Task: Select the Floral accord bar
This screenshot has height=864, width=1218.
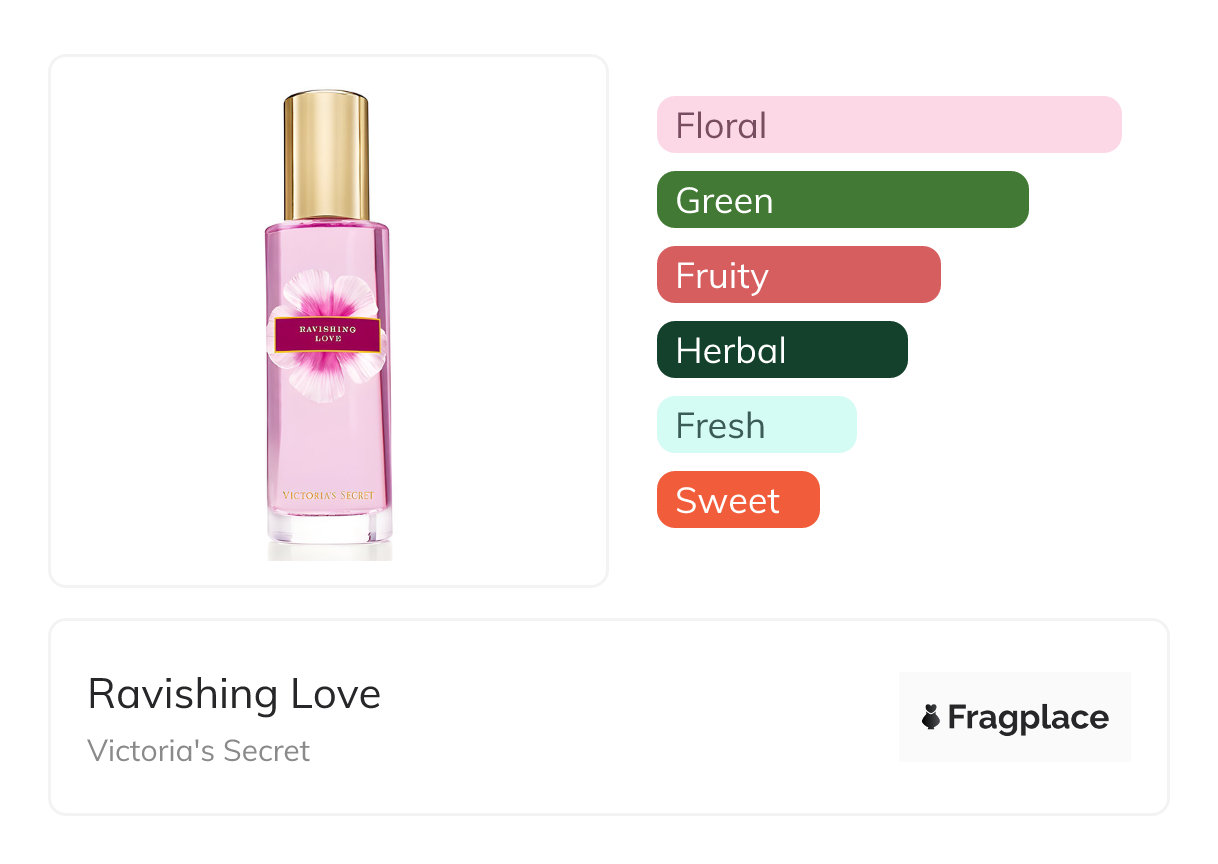Action: click(888, 125)
